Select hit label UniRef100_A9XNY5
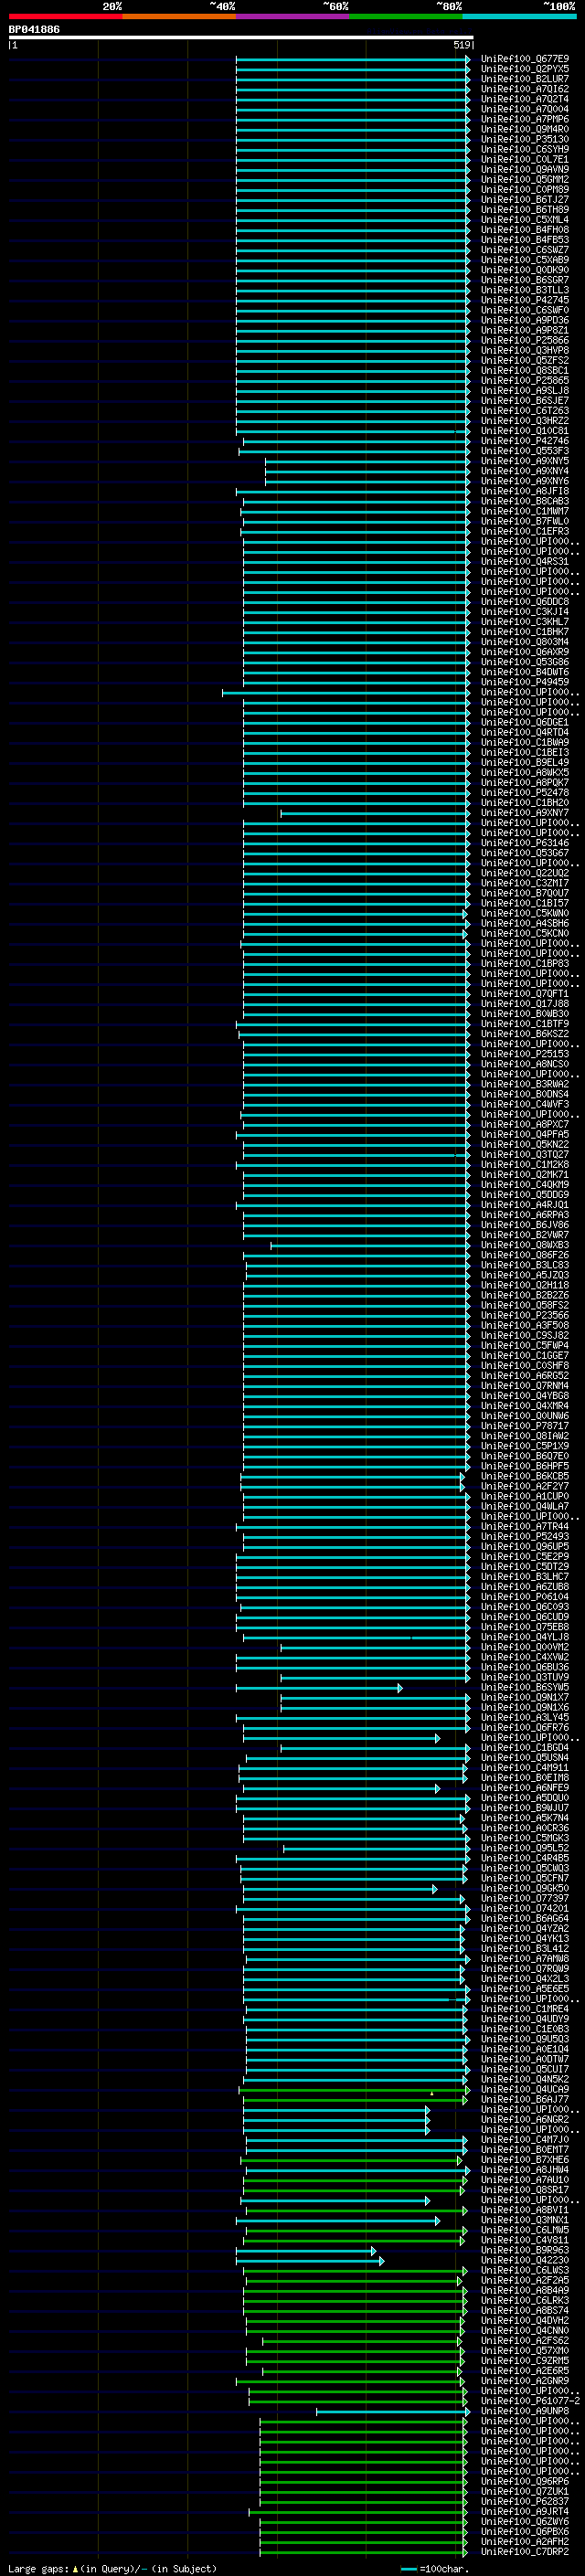585x2576 pixels. pos(525,461)
